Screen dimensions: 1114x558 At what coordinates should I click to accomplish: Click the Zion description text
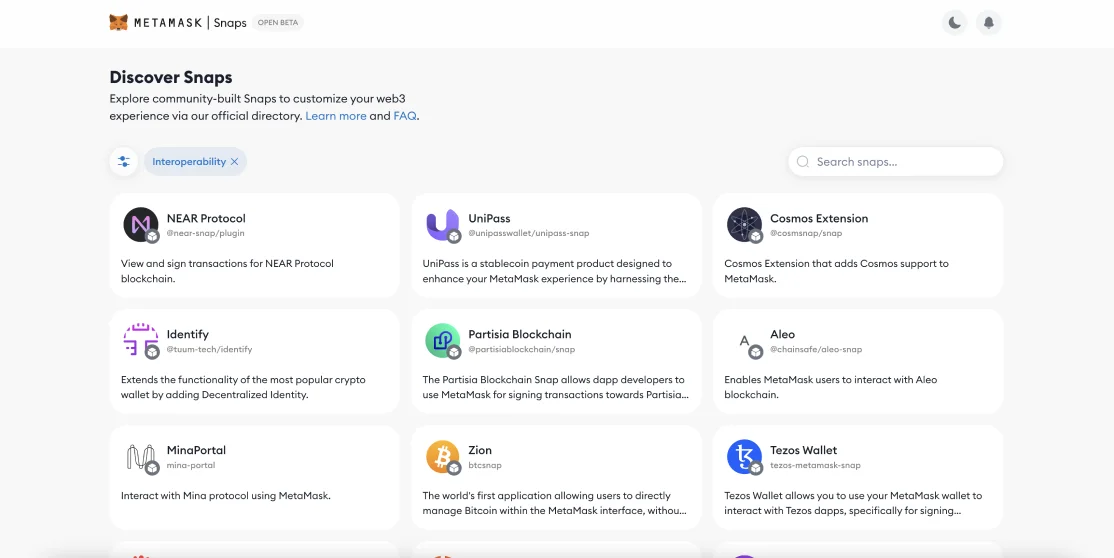point(554,503)
